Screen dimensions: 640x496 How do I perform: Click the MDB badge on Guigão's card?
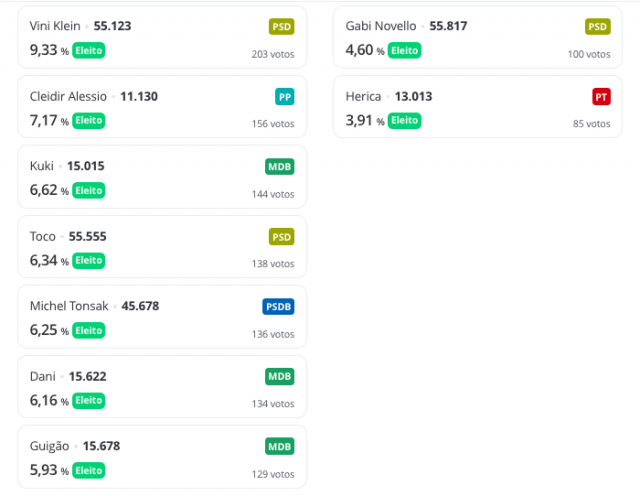[280, 447]
